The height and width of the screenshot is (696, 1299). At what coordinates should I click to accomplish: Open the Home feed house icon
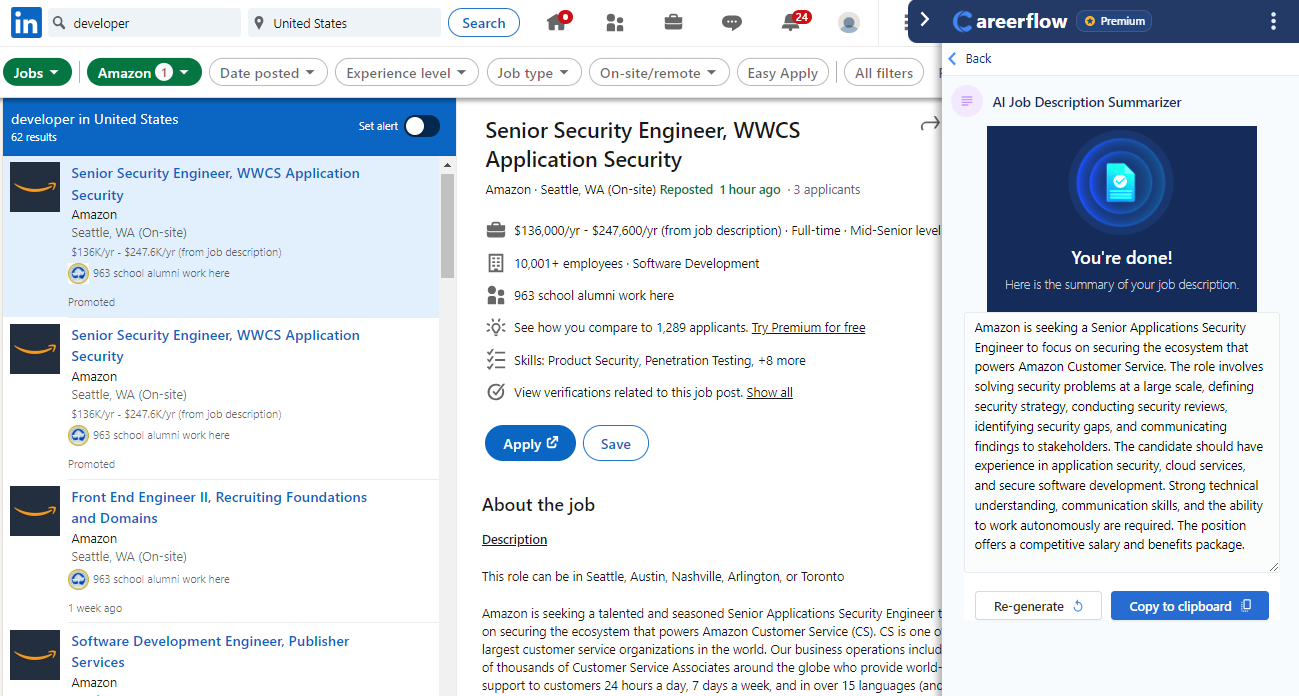pyautogui.click(x=557, y=21)
